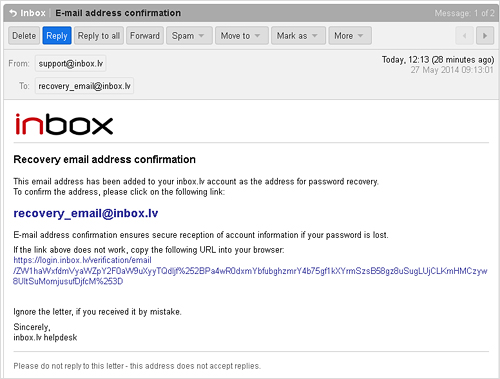Image resolution: width=500 pixels, height=379 pixels.
Task: Click recipient address in To field
Action: click(x=84, y=86)
